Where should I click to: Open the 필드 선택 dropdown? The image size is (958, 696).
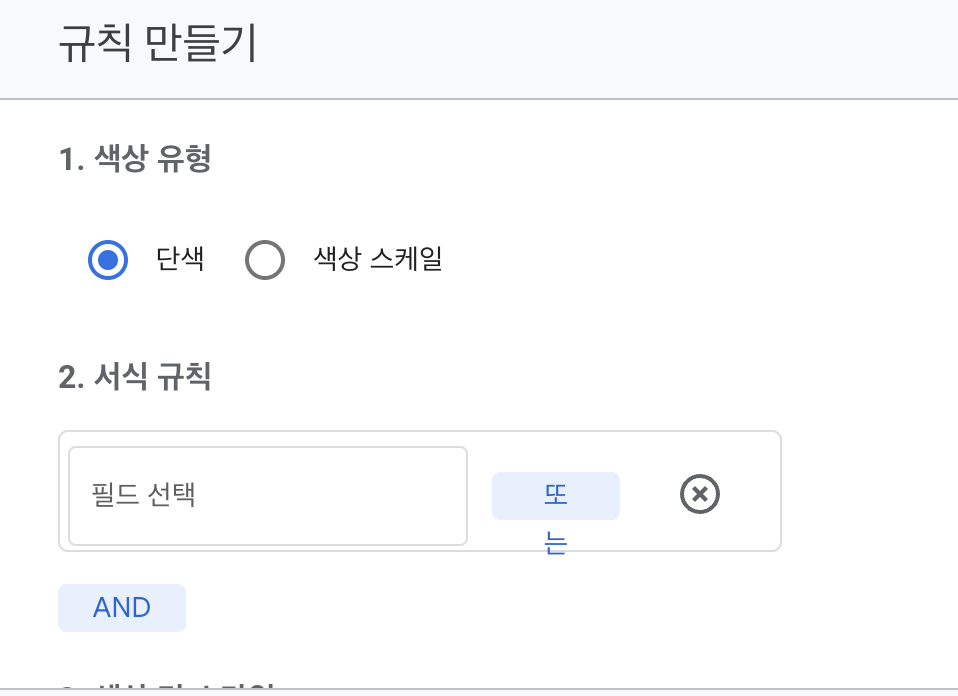click(x=267, y=496)
